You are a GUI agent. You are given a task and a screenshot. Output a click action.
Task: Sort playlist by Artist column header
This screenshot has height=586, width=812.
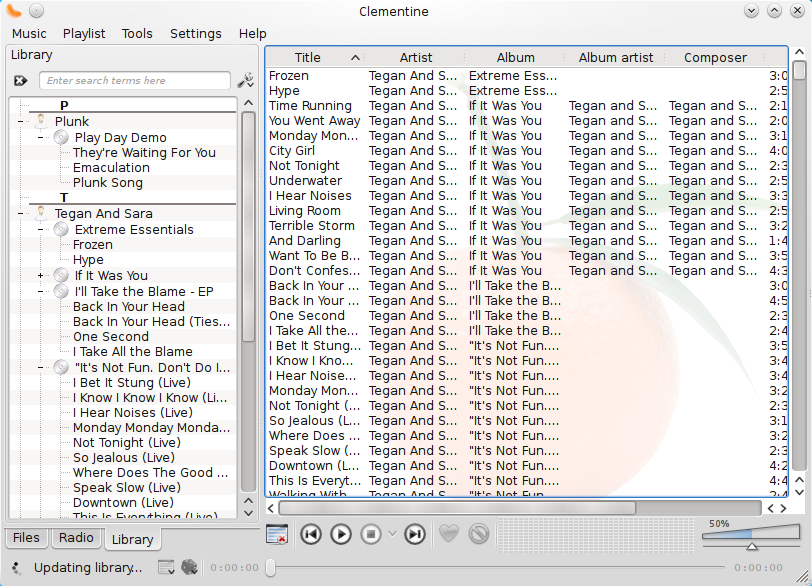click(x=416, y=58)
